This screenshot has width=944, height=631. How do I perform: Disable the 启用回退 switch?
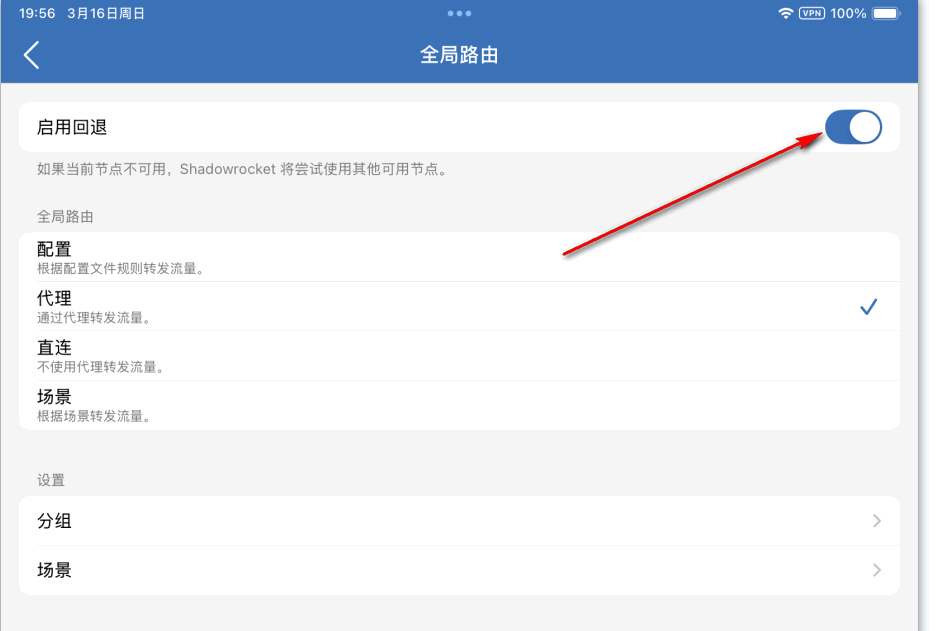click(x=853, y=127)
